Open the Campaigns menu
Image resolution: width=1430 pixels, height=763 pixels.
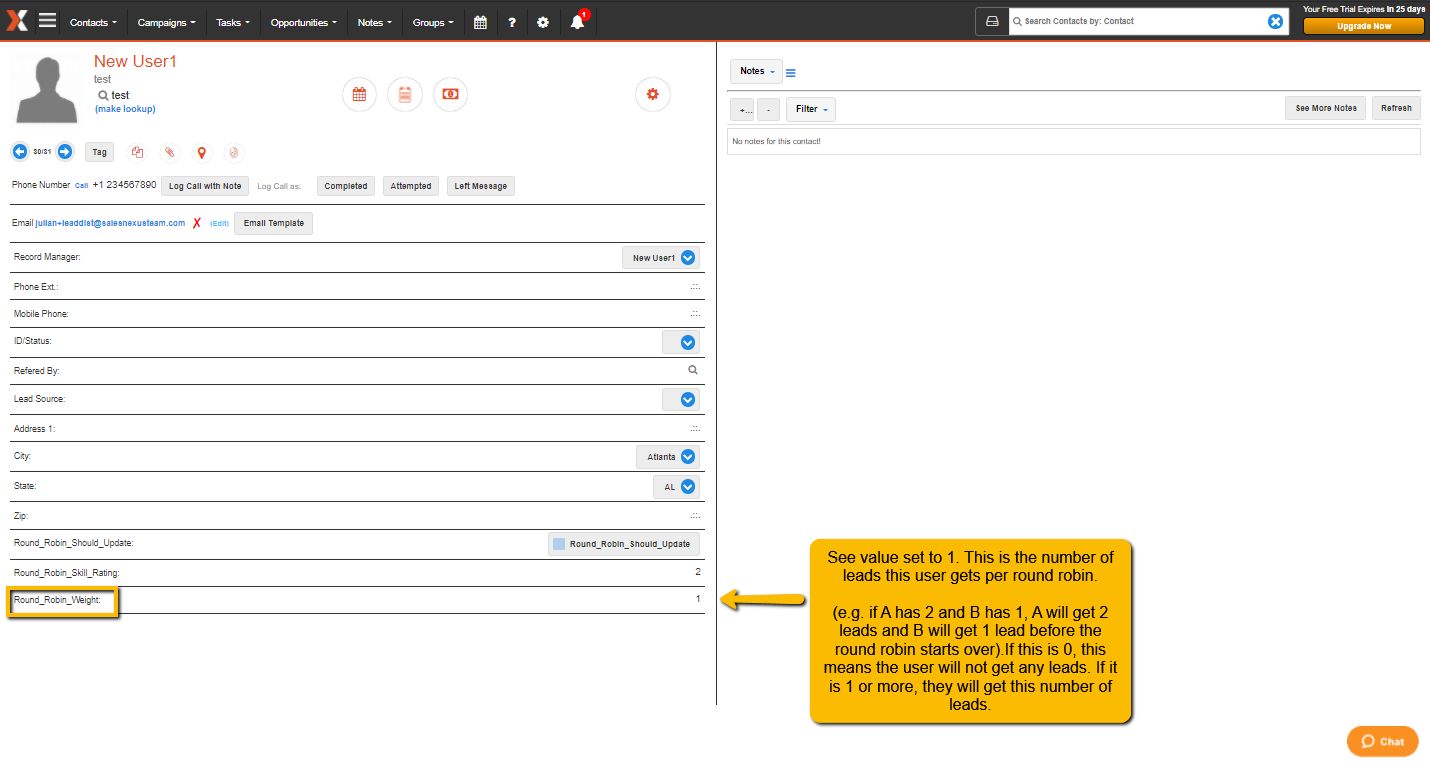point(166,22)
